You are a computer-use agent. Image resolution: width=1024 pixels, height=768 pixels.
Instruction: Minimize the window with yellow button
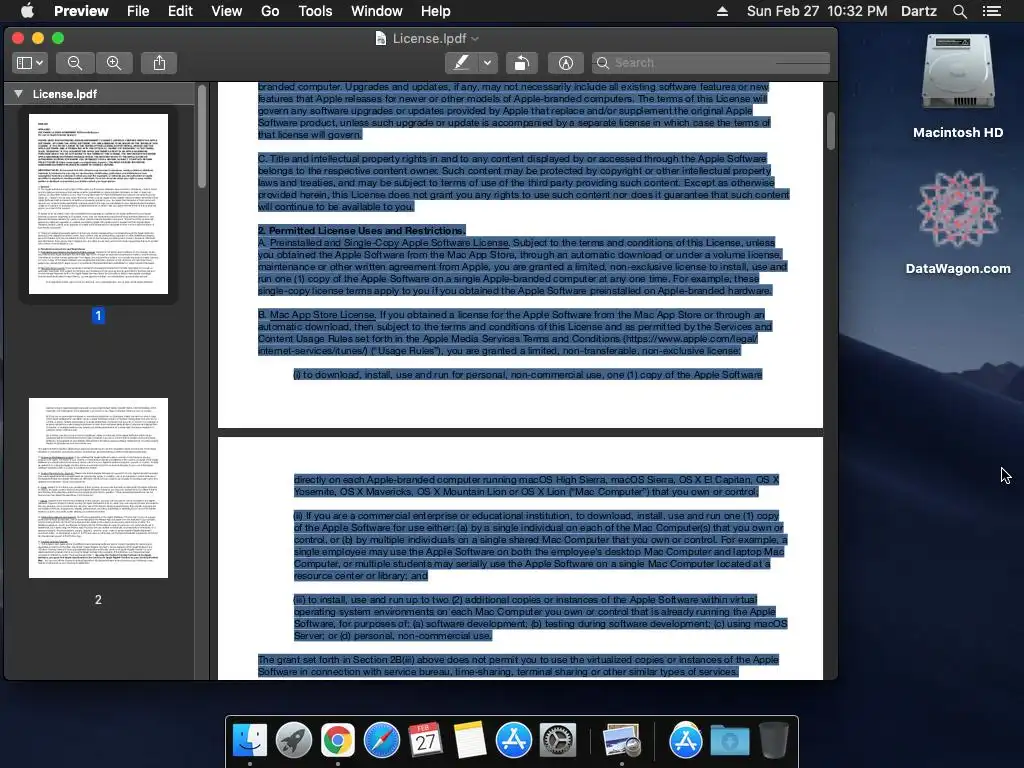38,38
